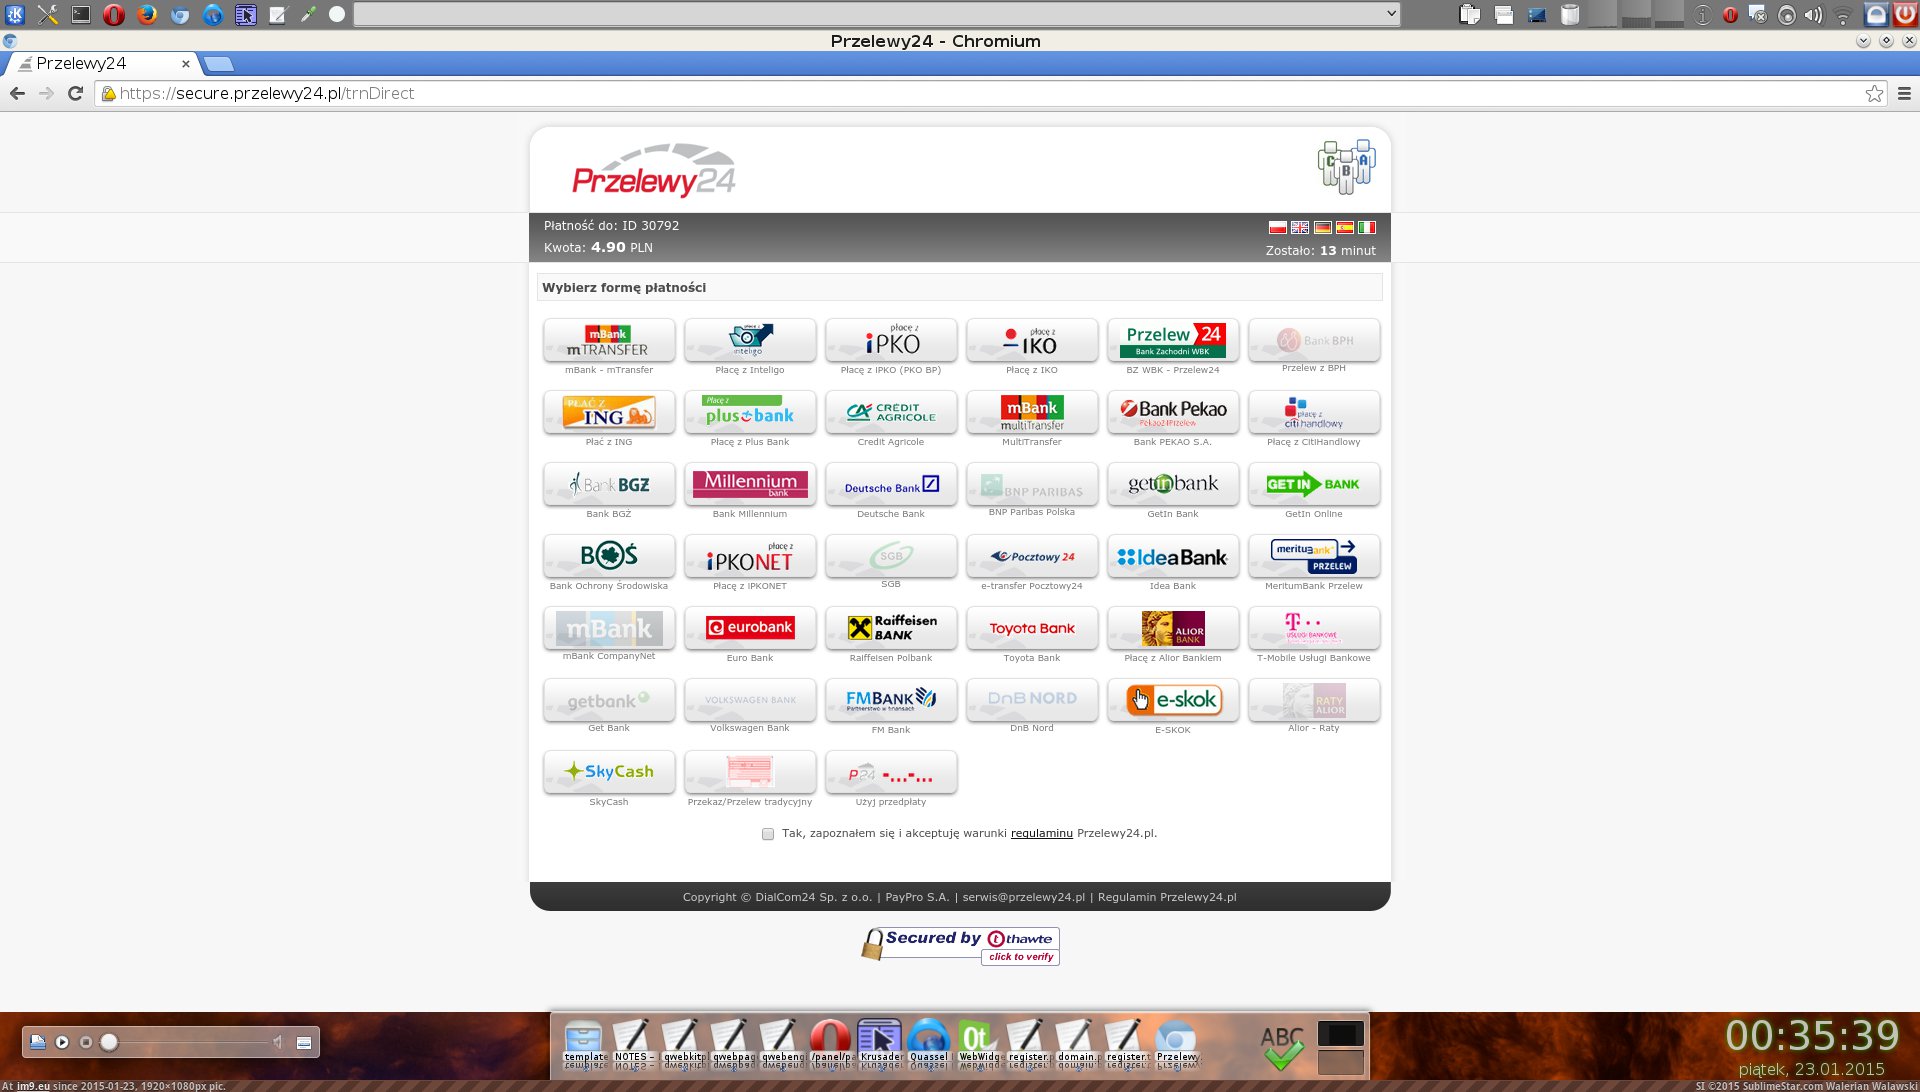Choose SkyCash as payment form
This screenshot has height=1092, width=1920.
click(x=608, y=772)
